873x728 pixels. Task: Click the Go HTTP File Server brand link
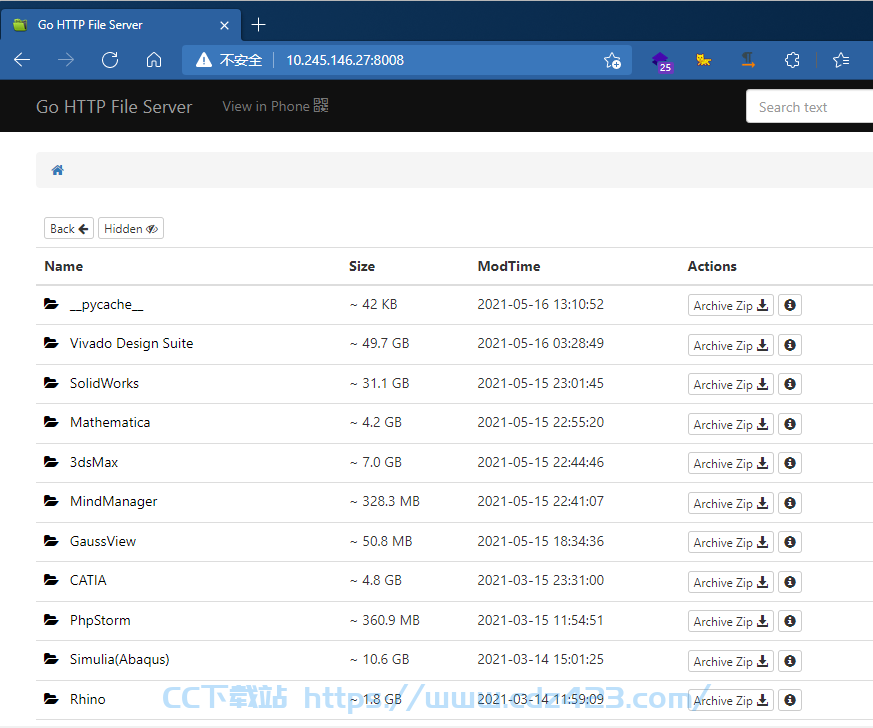point(114,106)
